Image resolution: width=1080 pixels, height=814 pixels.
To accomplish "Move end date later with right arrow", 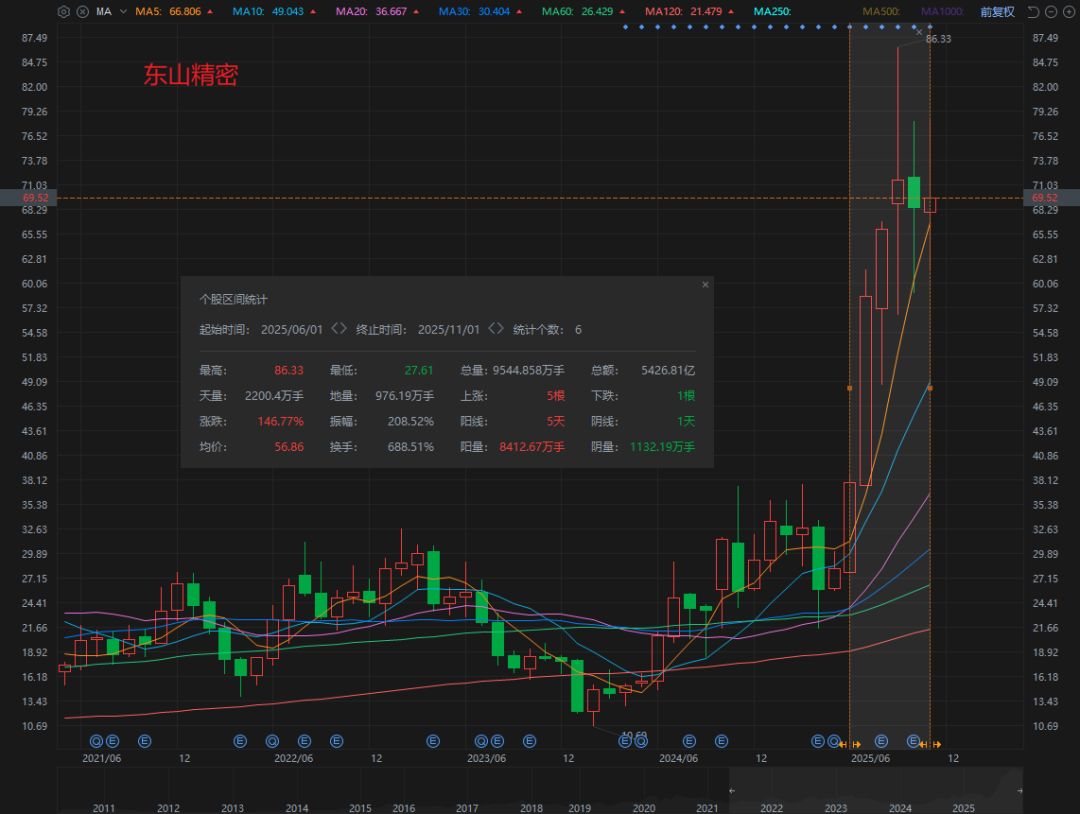I will click(x=501, y=329).
